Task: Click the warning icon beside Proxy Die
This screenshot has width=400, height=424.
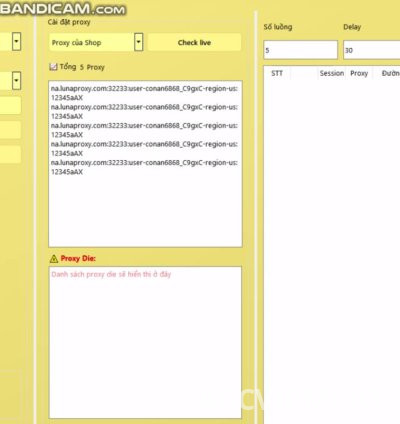Action: pos(54,259)
